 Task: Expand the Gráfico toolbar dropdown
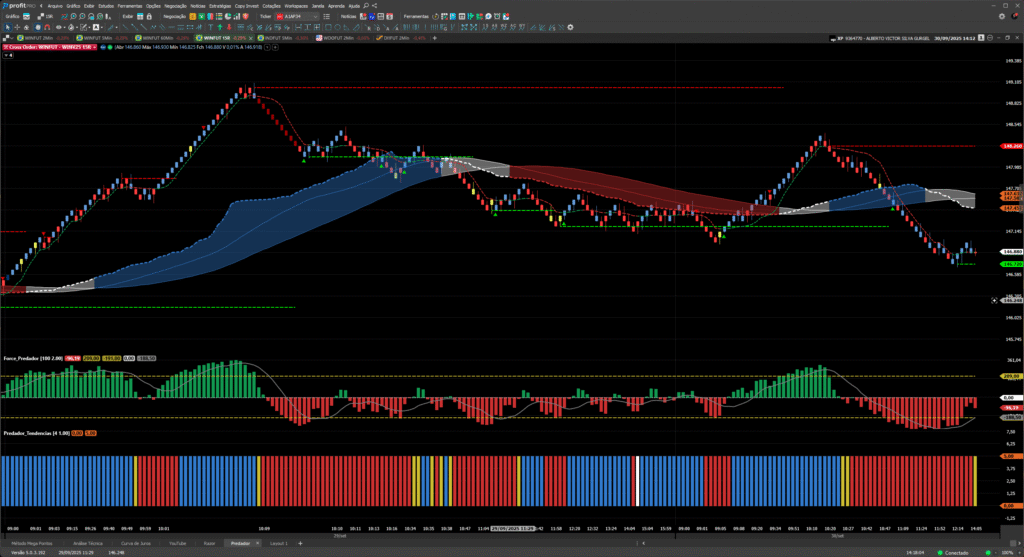(x=27, y=16)
